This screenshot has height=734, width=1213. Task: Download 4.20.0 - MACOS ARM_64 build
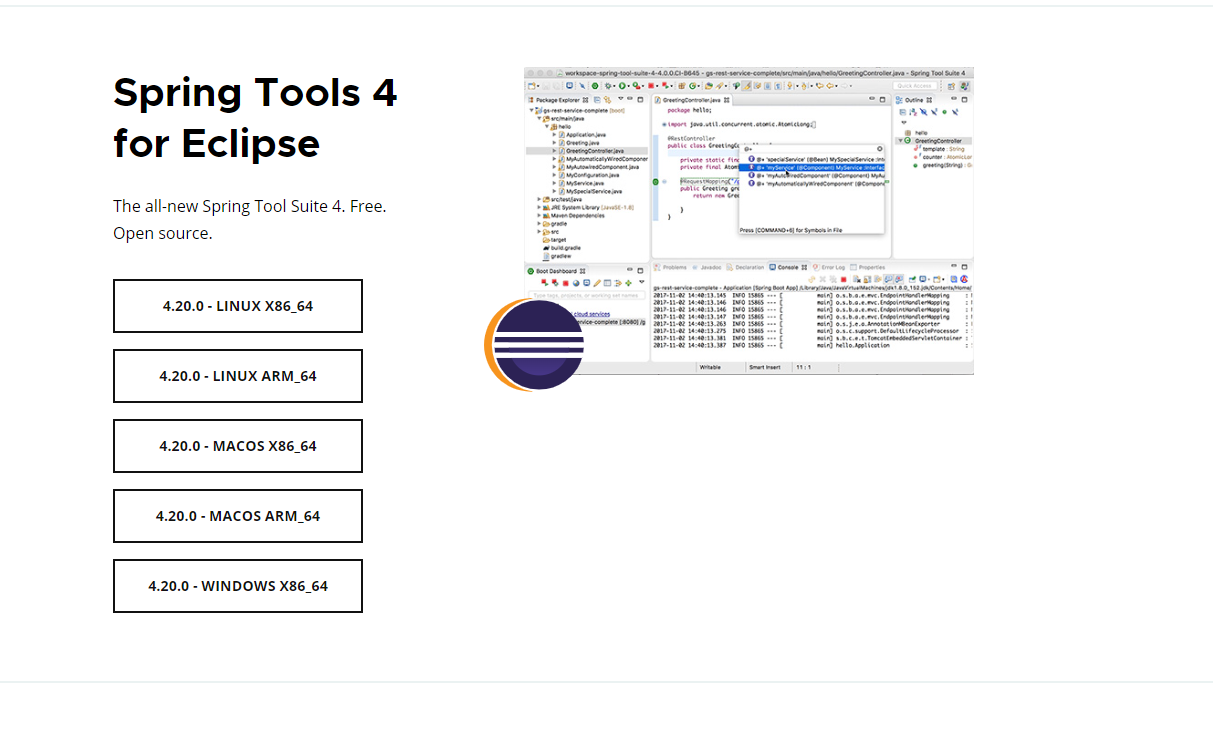pyautogui.click(x=238, y=516)
